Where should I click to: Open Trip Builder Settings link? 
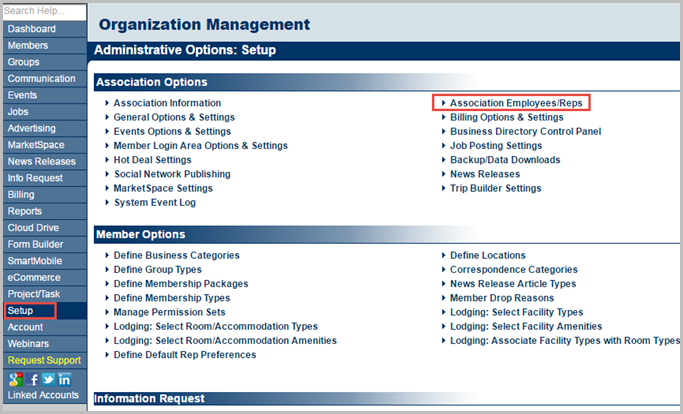(496, 188)
